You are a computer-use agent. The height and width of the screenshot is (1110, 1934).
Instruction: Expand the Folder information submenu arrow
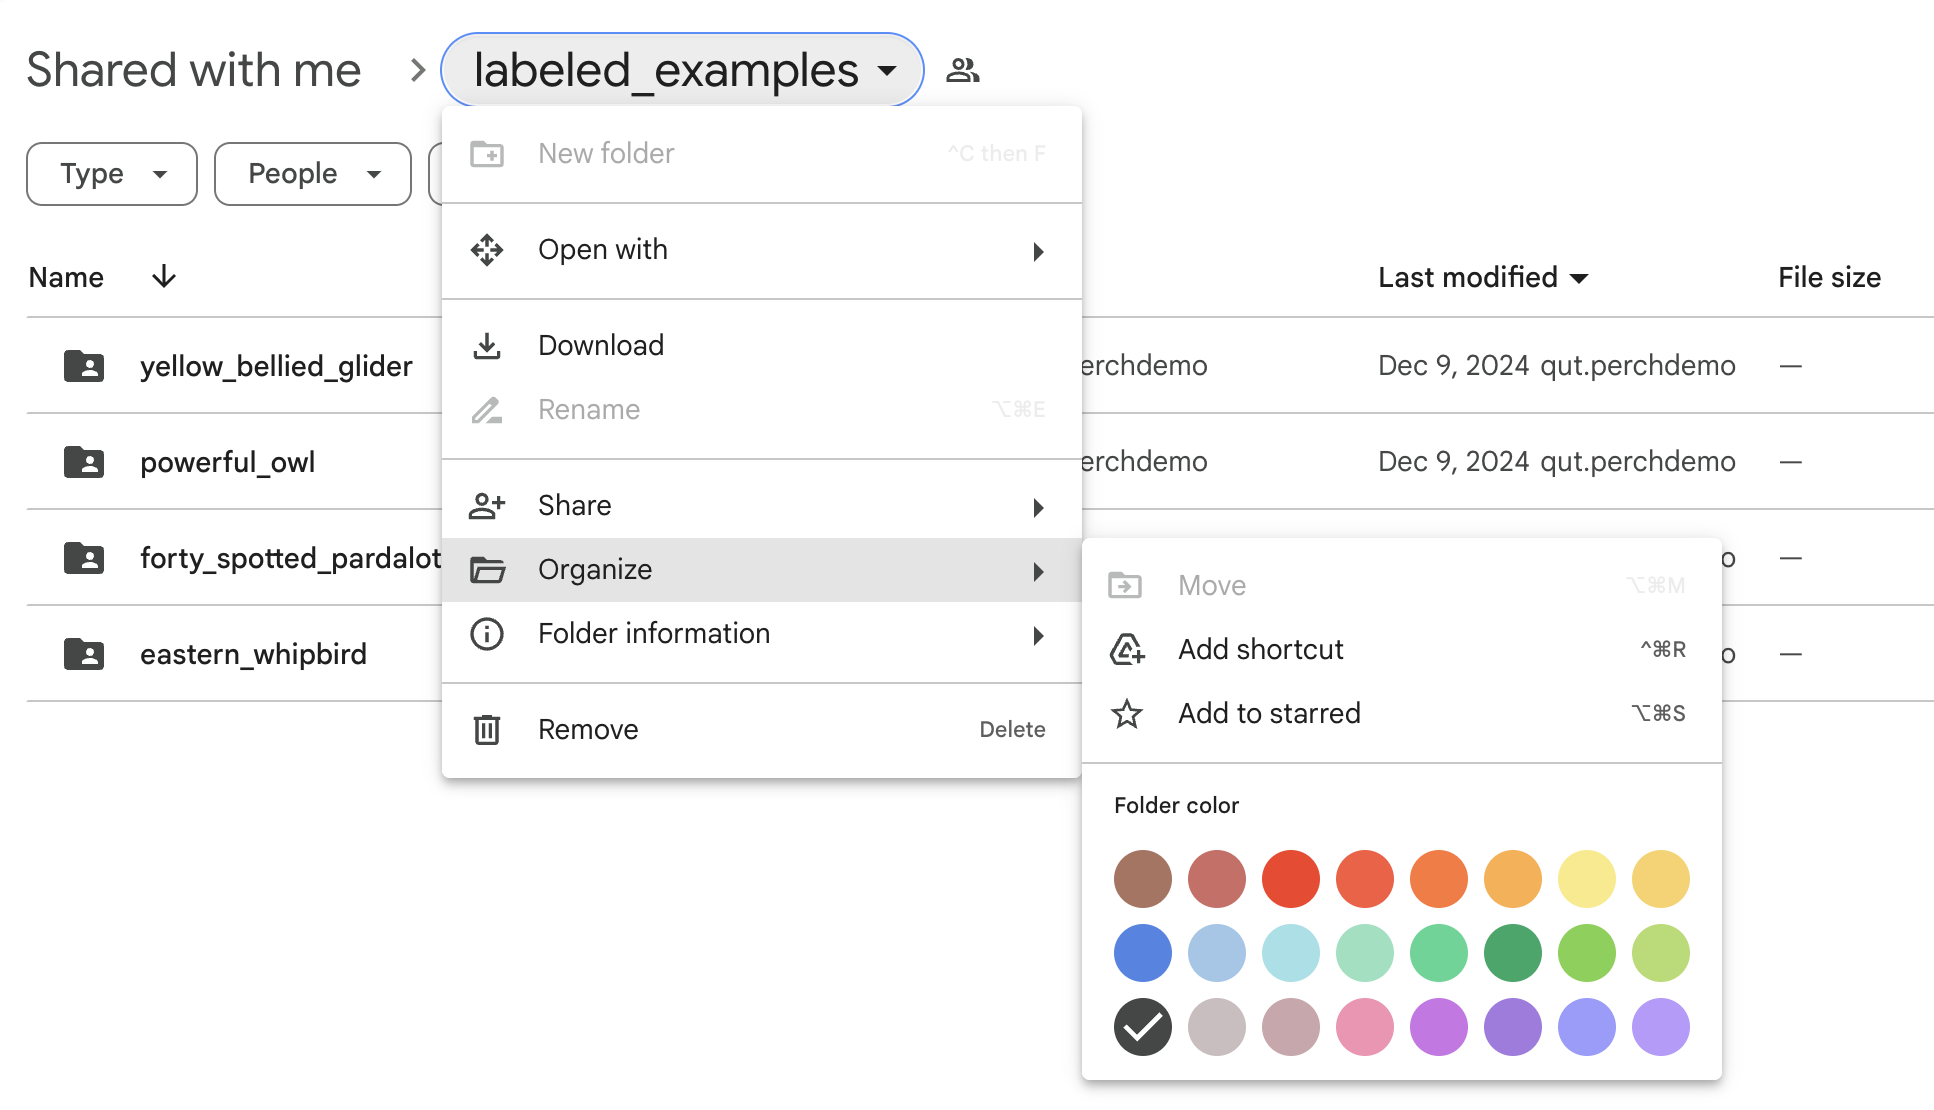pyautogui.click(x=1039, y=635)
